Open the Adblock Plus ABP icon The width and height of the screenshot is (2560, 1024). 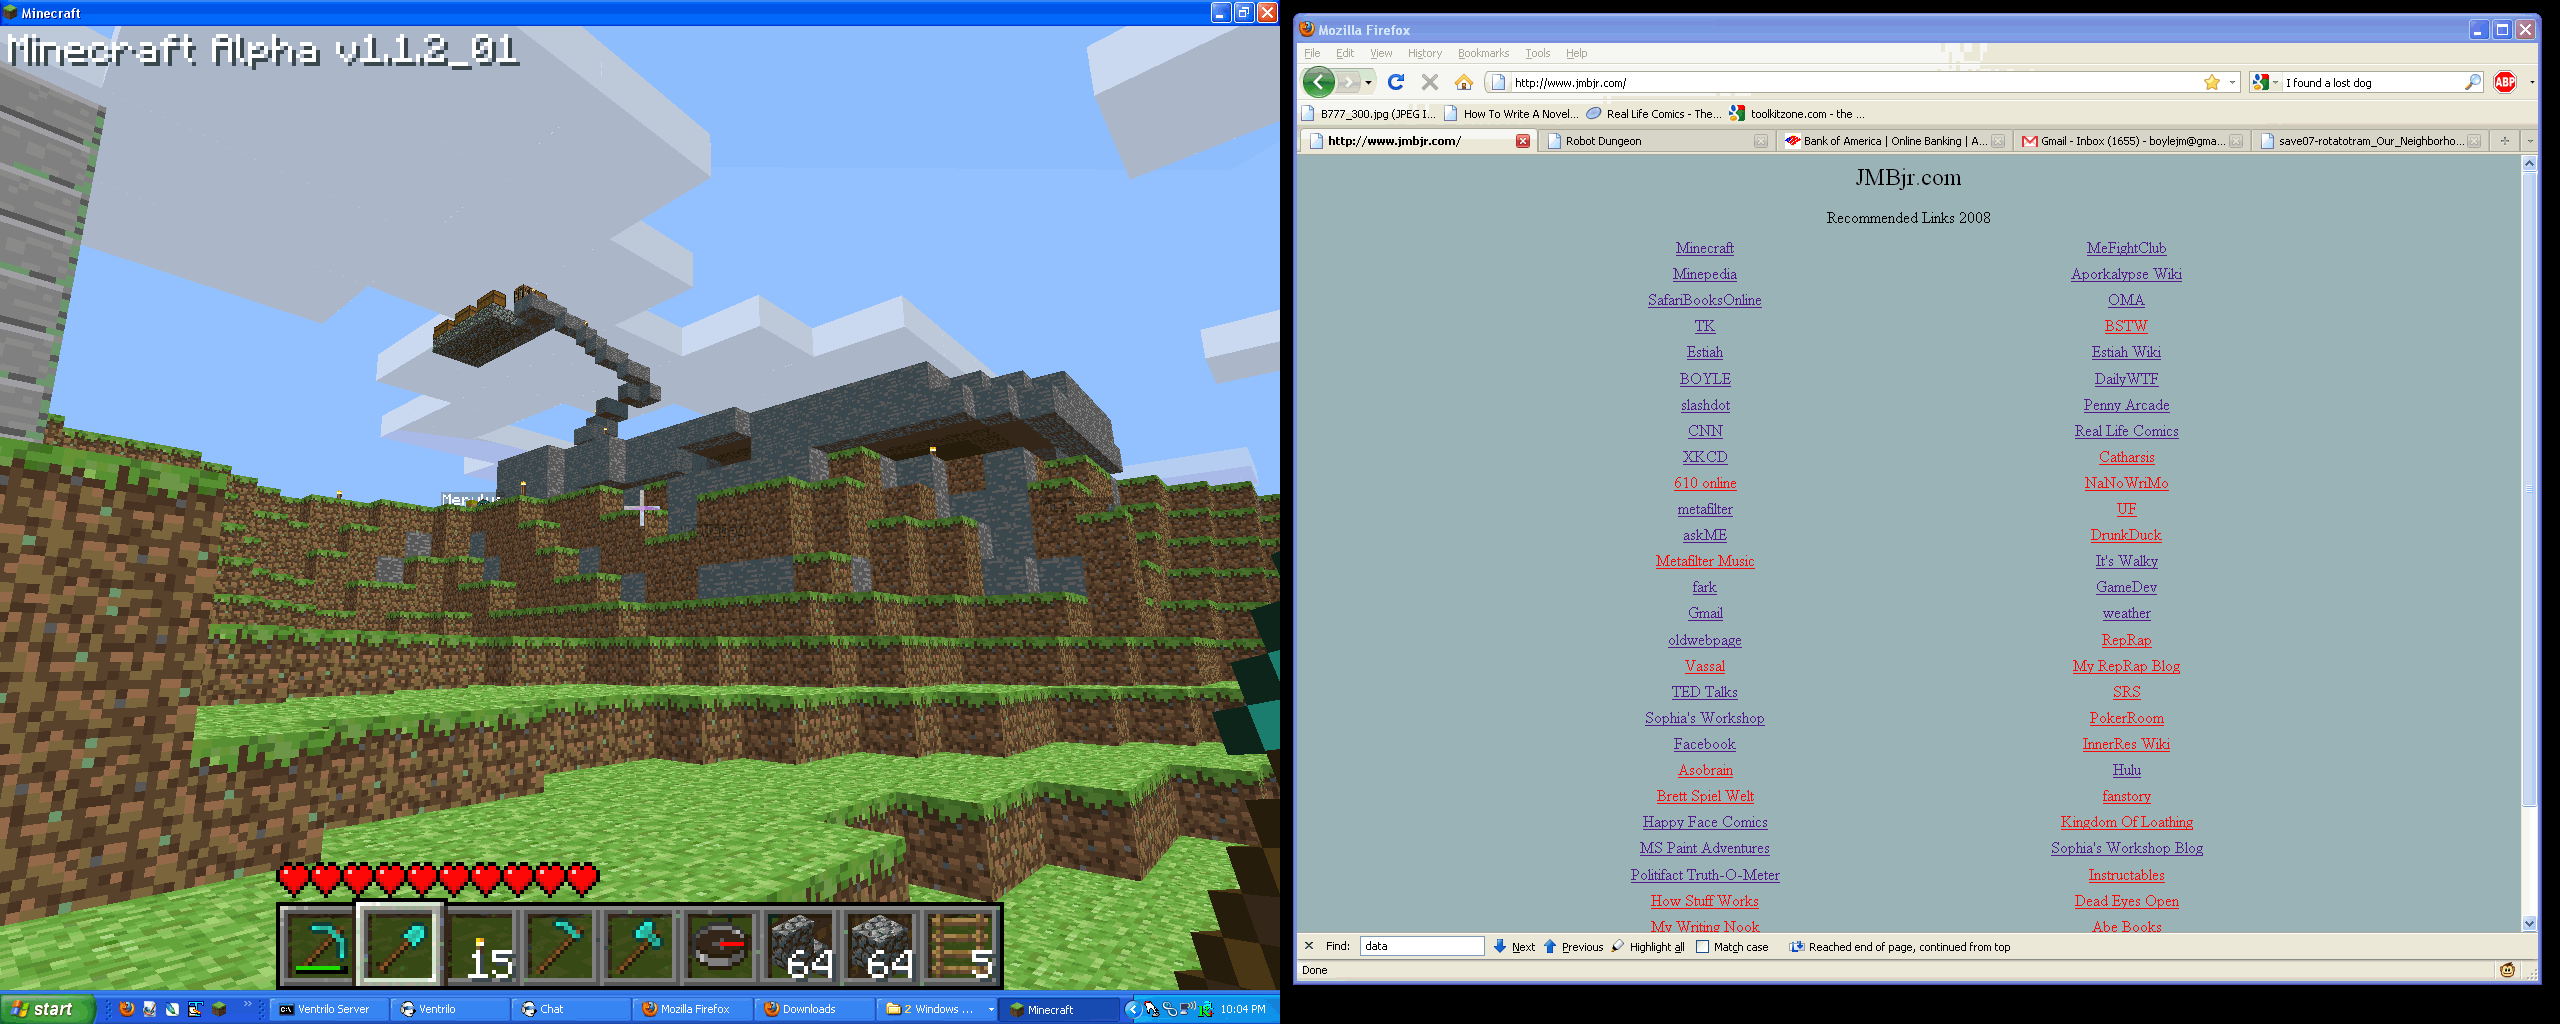coord(2505,82)
